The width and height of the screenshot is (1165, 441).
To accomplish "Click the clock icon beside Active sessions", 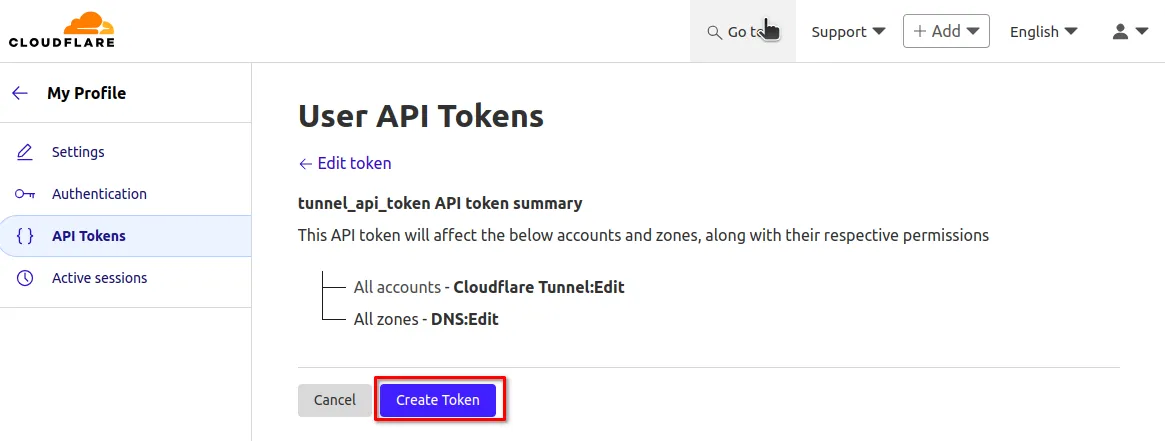I will point(25,278).
